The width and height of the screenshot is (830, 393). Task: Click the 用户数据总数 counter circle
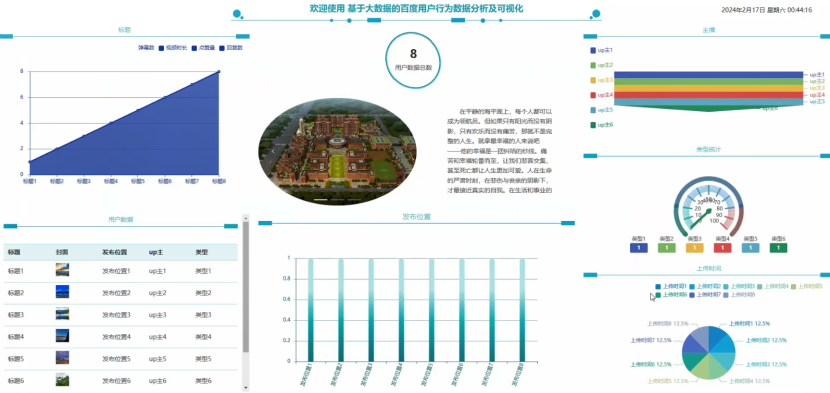[x=413, y=60]
